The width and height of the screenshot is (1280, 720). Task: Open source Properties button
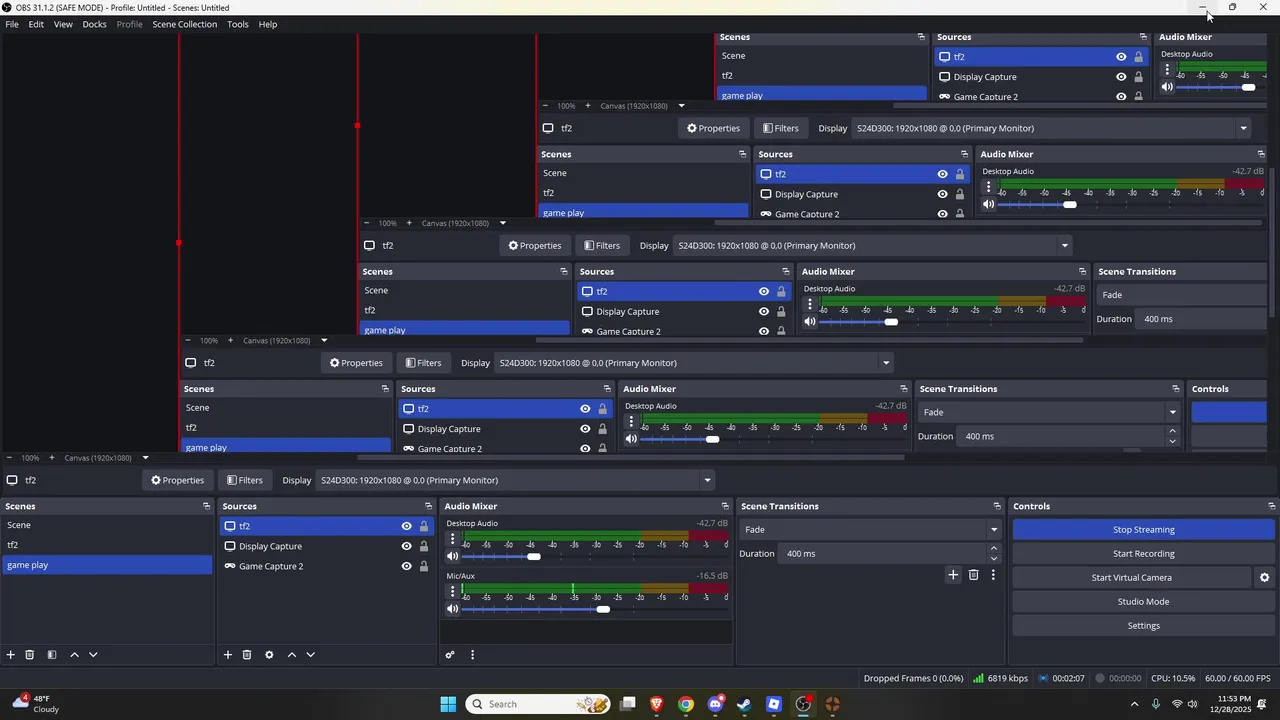pos(177,480)
